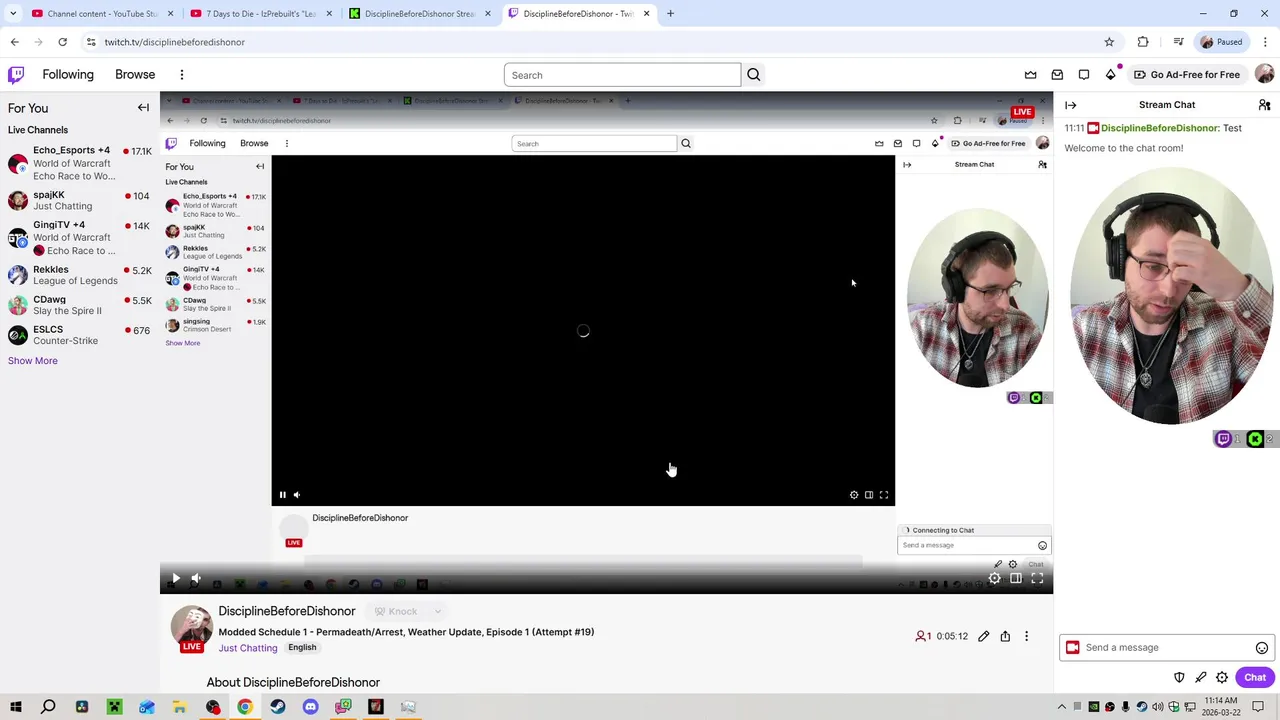Click the English language tag
Image resolution: width=1280 pixels, height=720 pixels.
[x=302, y=648]
